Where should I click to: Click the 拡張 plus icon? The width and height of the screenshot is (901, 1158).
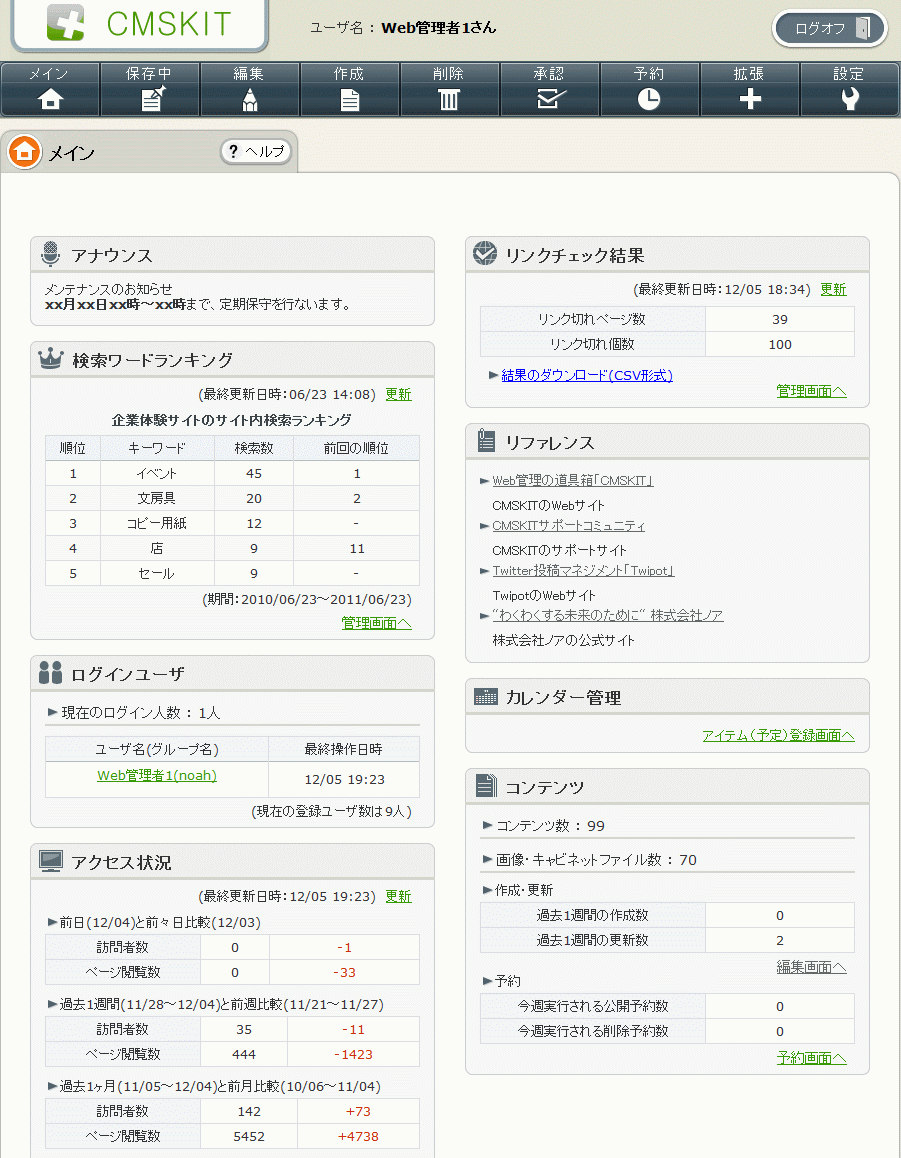pyautogui.click(x=750, y=99)
